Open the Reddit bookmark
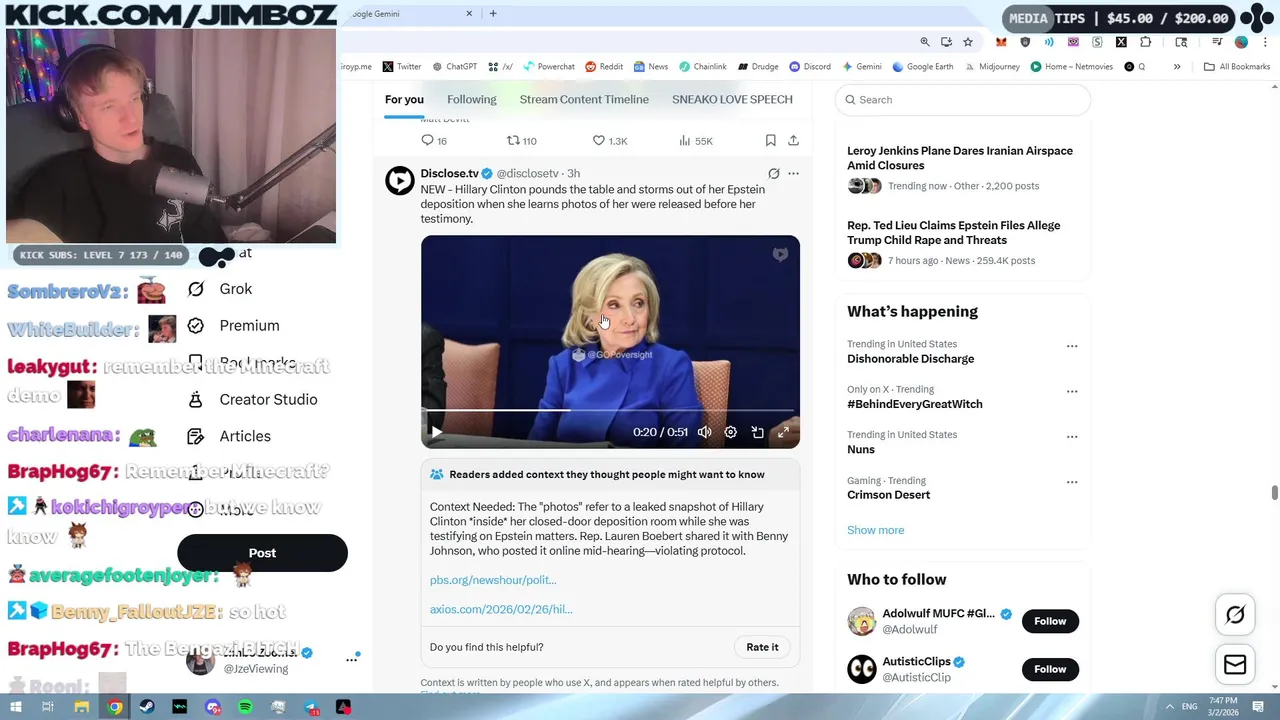Image resolution: width=1280 pixels, height=720 pixels. pyautogui.click(x=604, y=67)
